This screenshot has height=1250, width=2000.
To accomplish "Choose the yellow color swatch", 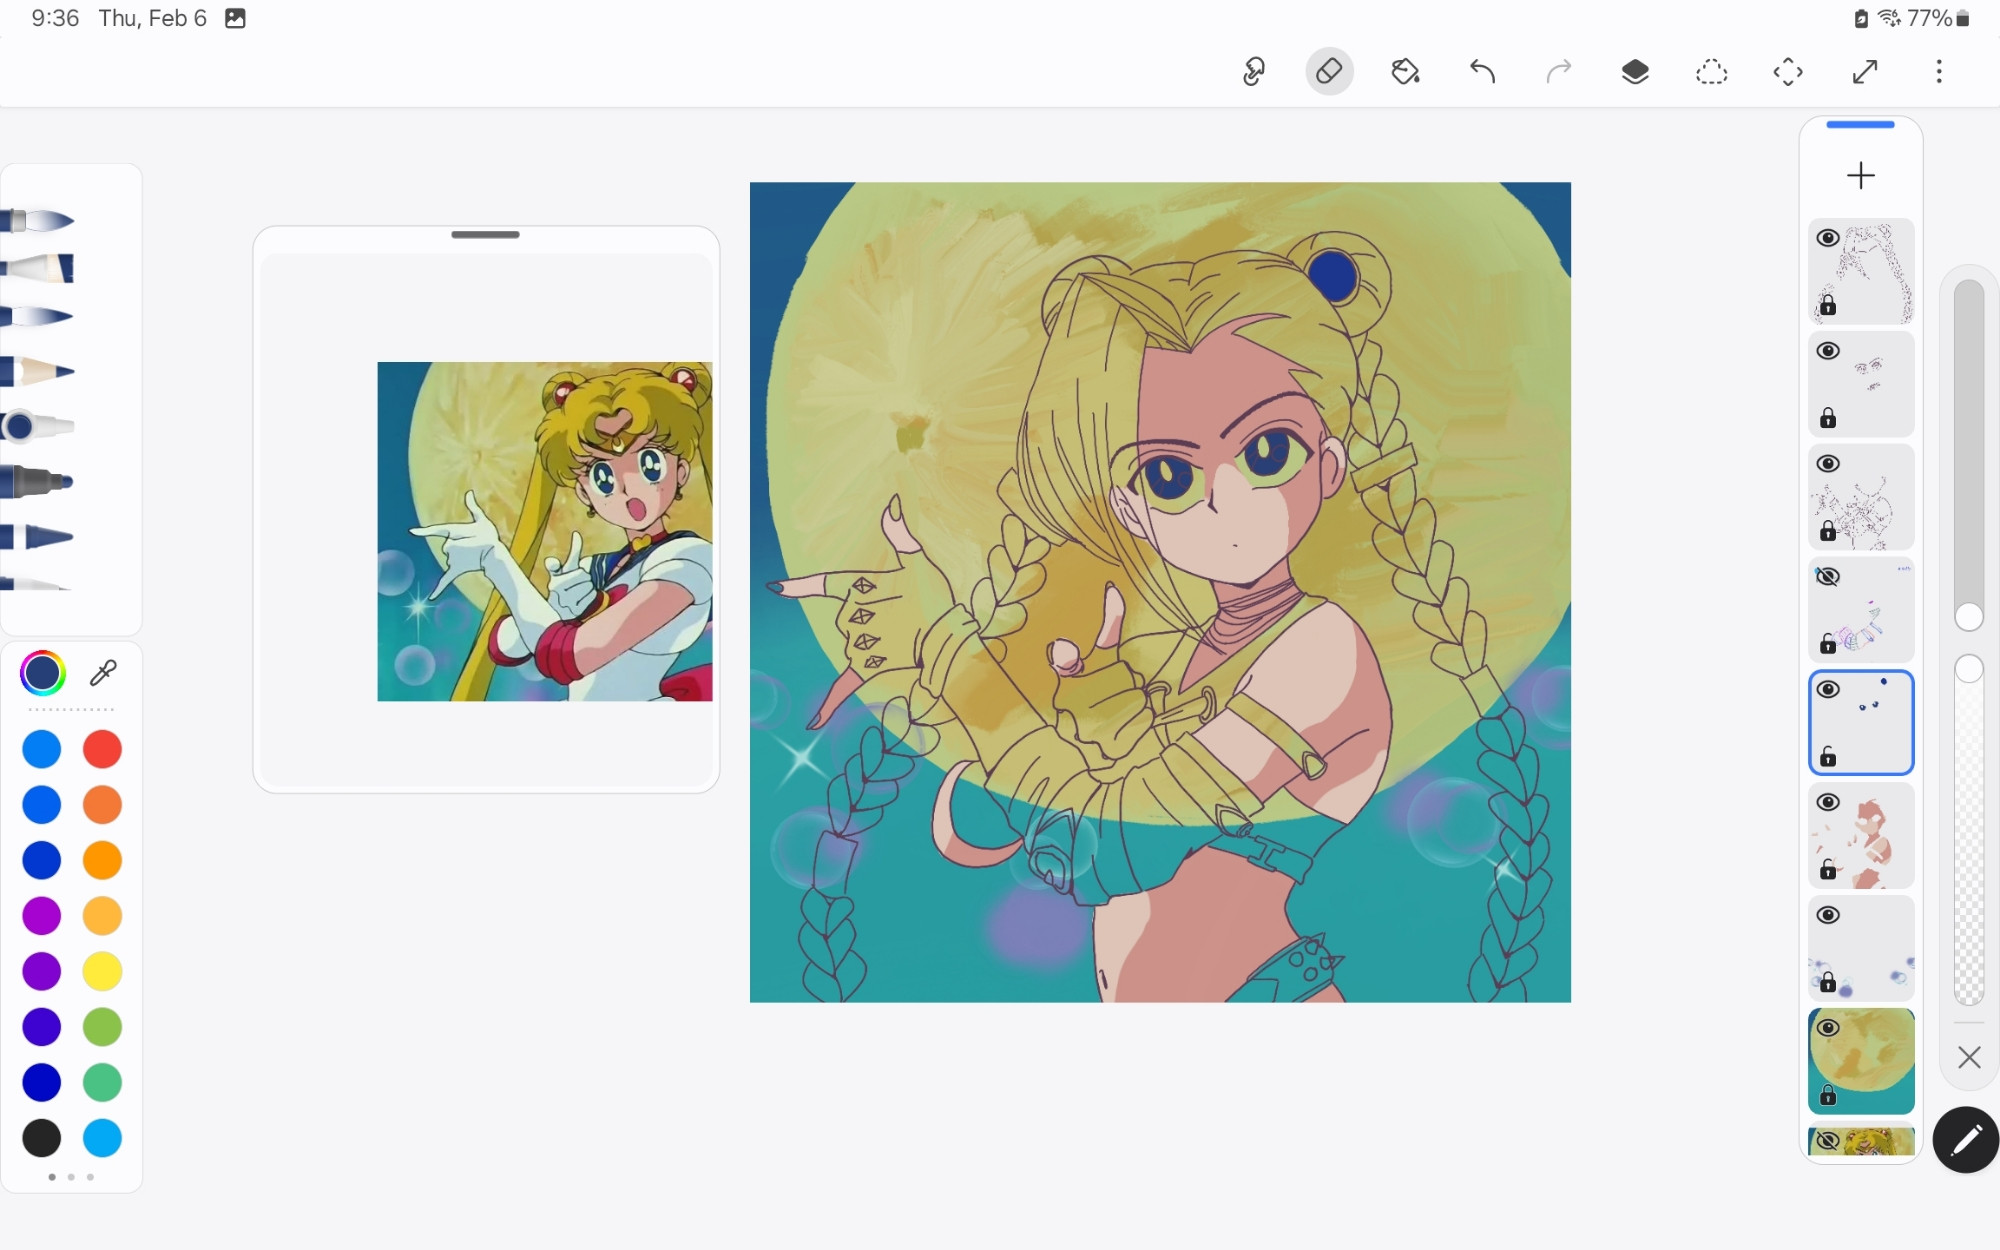I will pyautogui.click(x=102, y=972).
